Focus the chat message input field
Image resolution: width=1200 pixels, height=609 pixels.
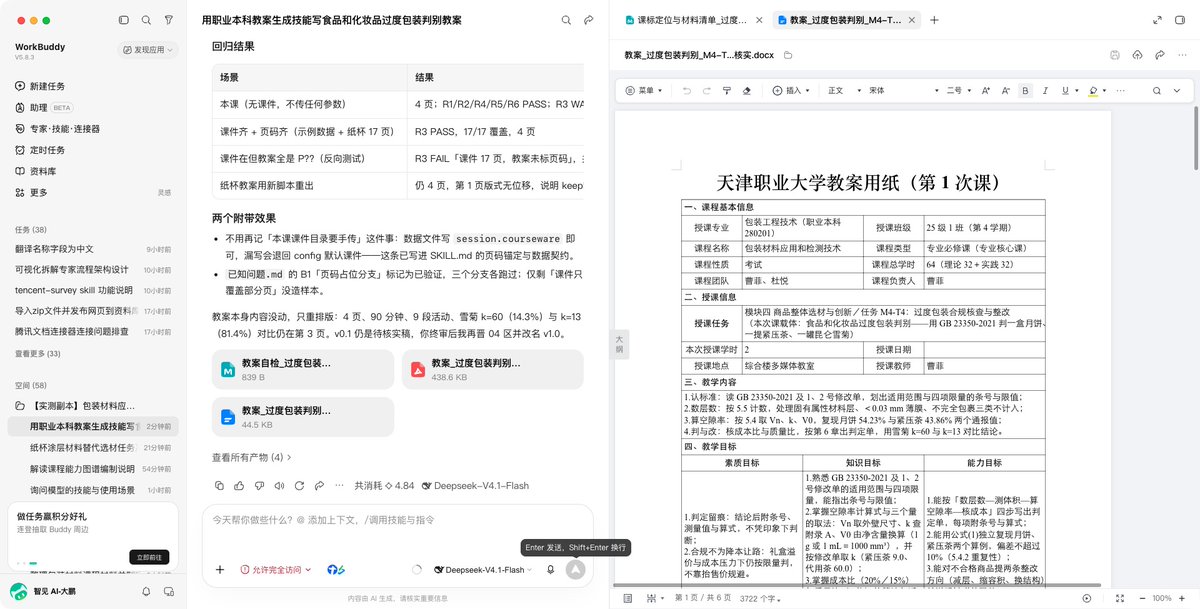coord(398,520)
